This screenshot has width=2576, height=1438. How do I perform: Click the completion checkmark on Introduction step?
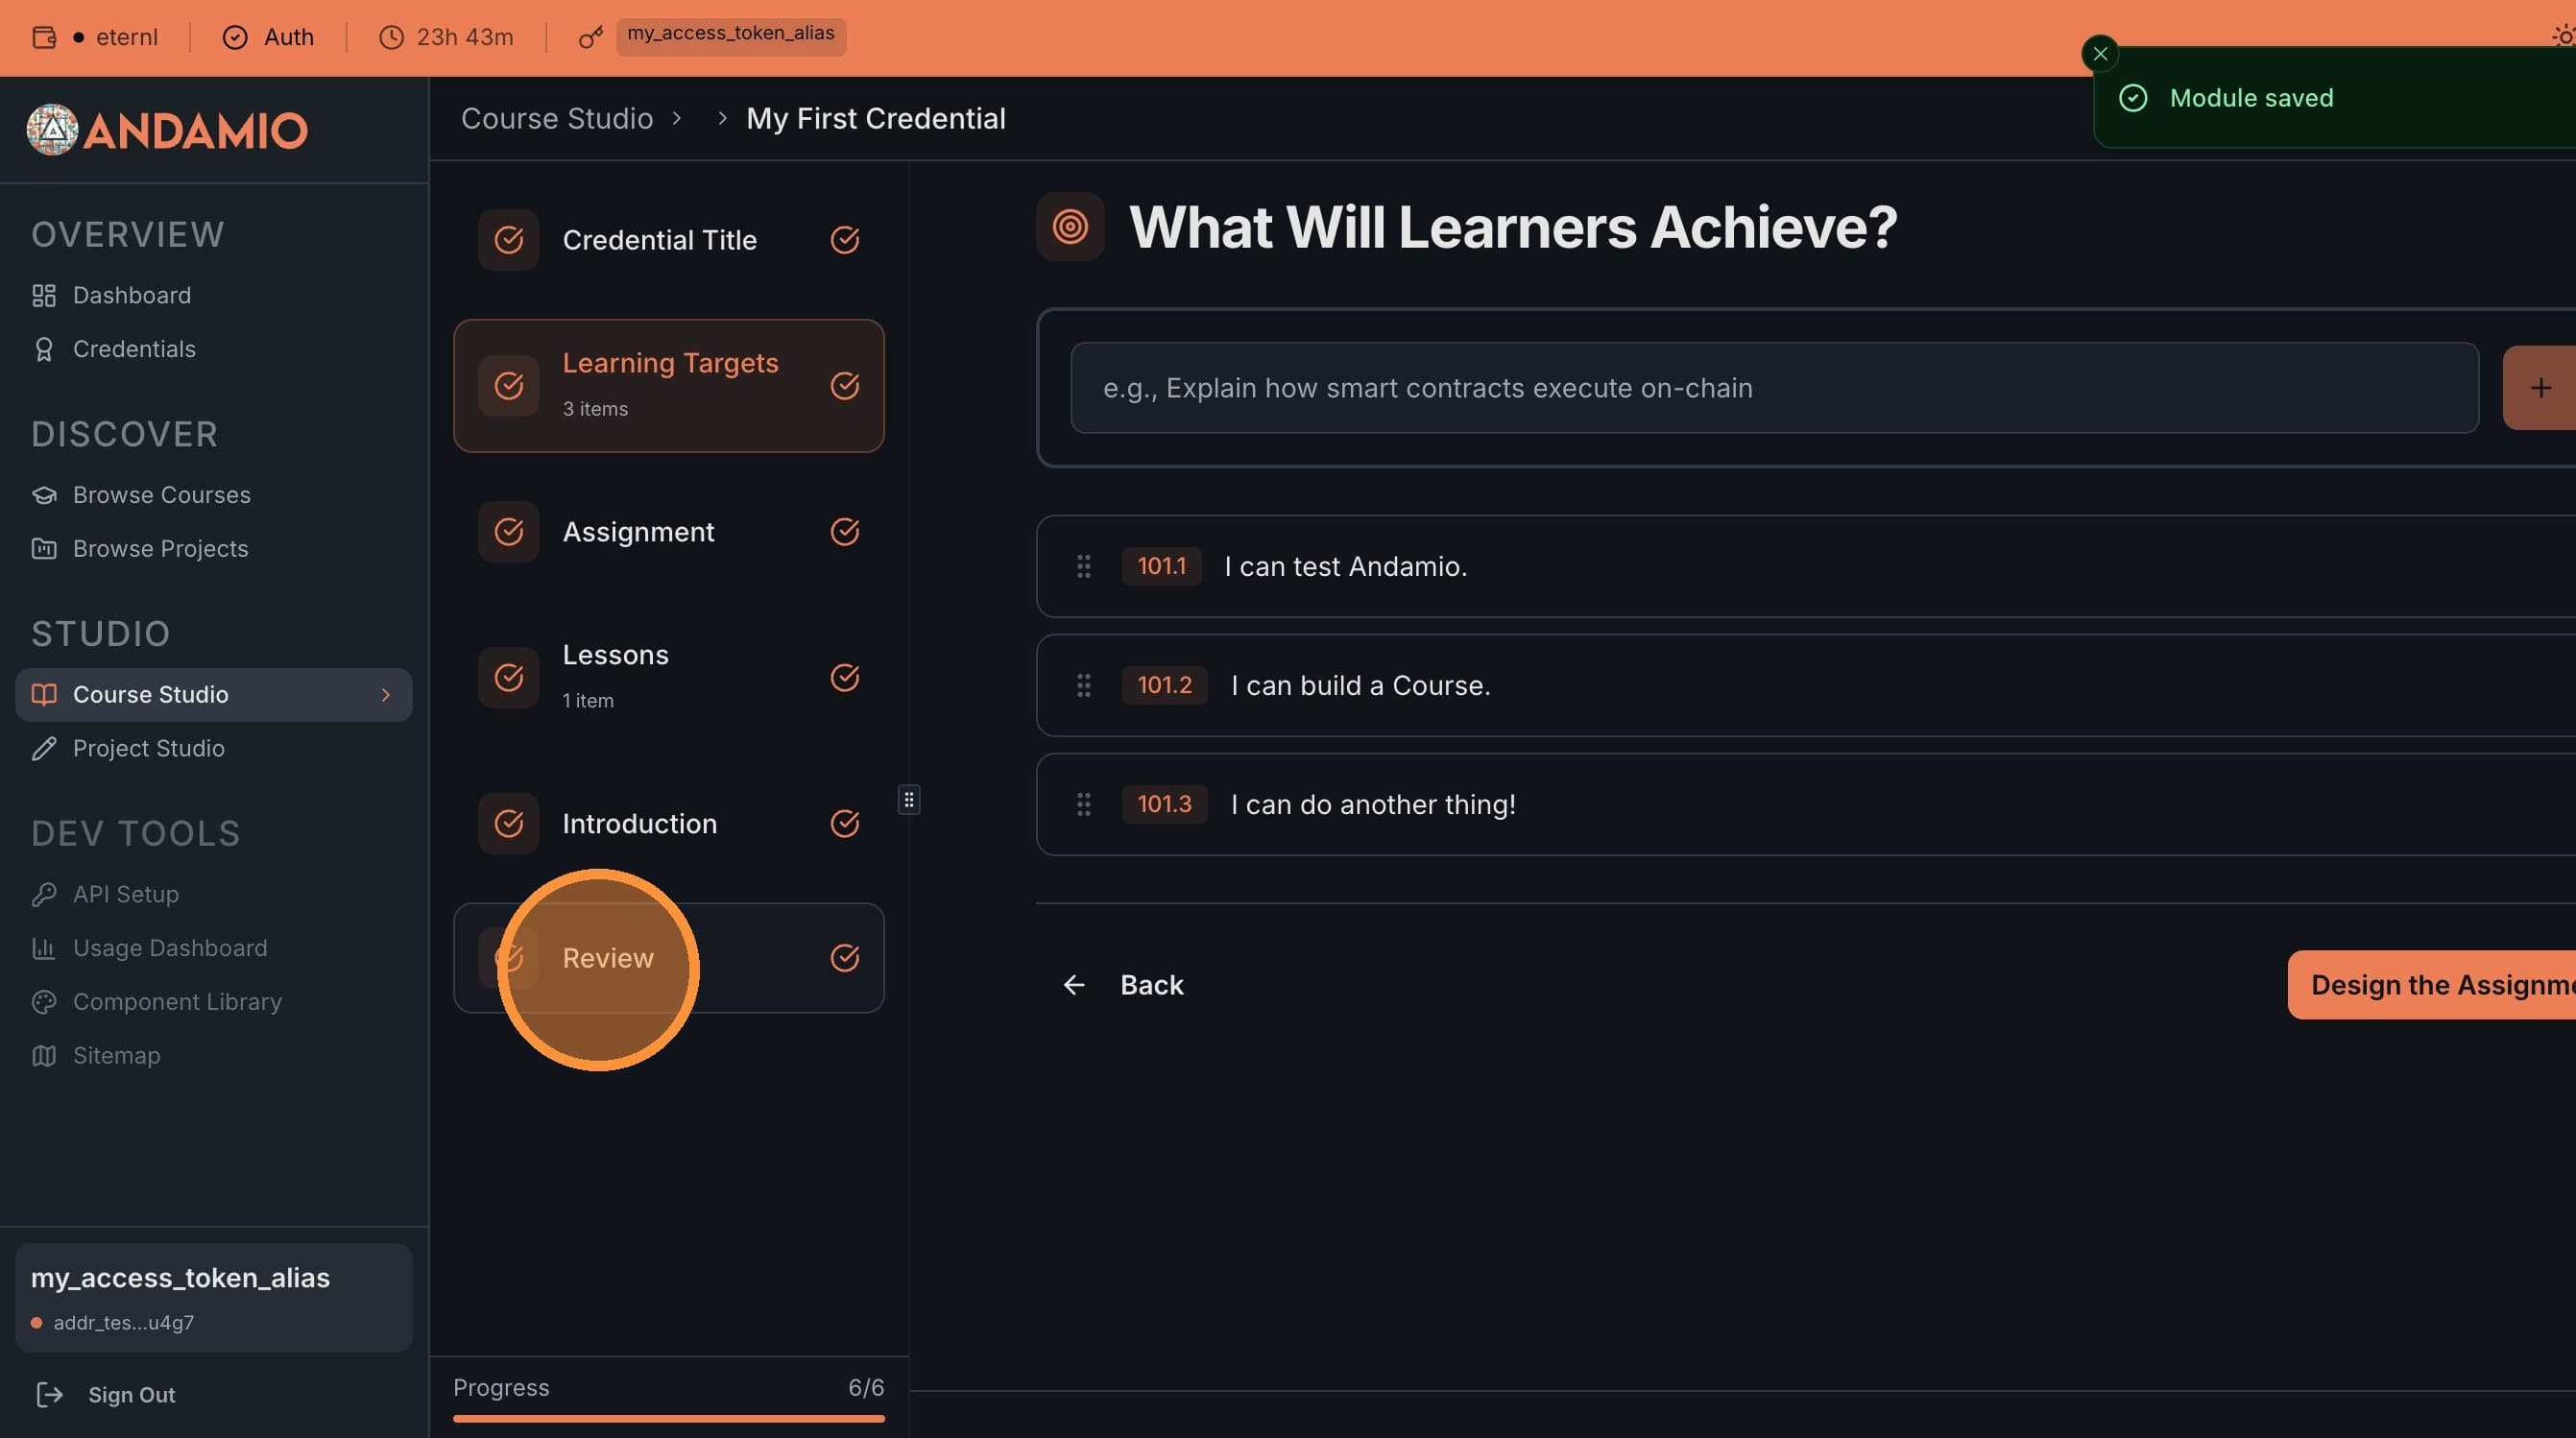(x=845, y=824)
